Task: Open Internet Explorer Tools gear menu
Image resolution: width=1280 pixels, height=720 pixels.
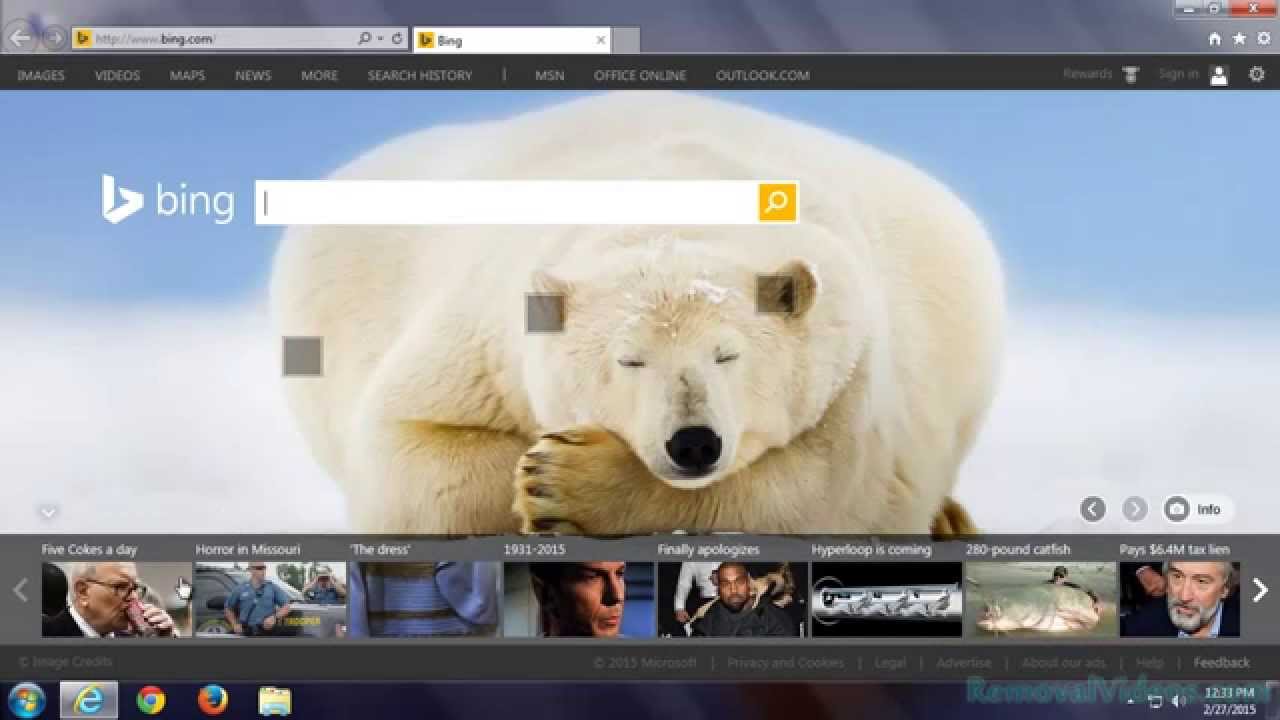Action: [x=1263, y=39]
